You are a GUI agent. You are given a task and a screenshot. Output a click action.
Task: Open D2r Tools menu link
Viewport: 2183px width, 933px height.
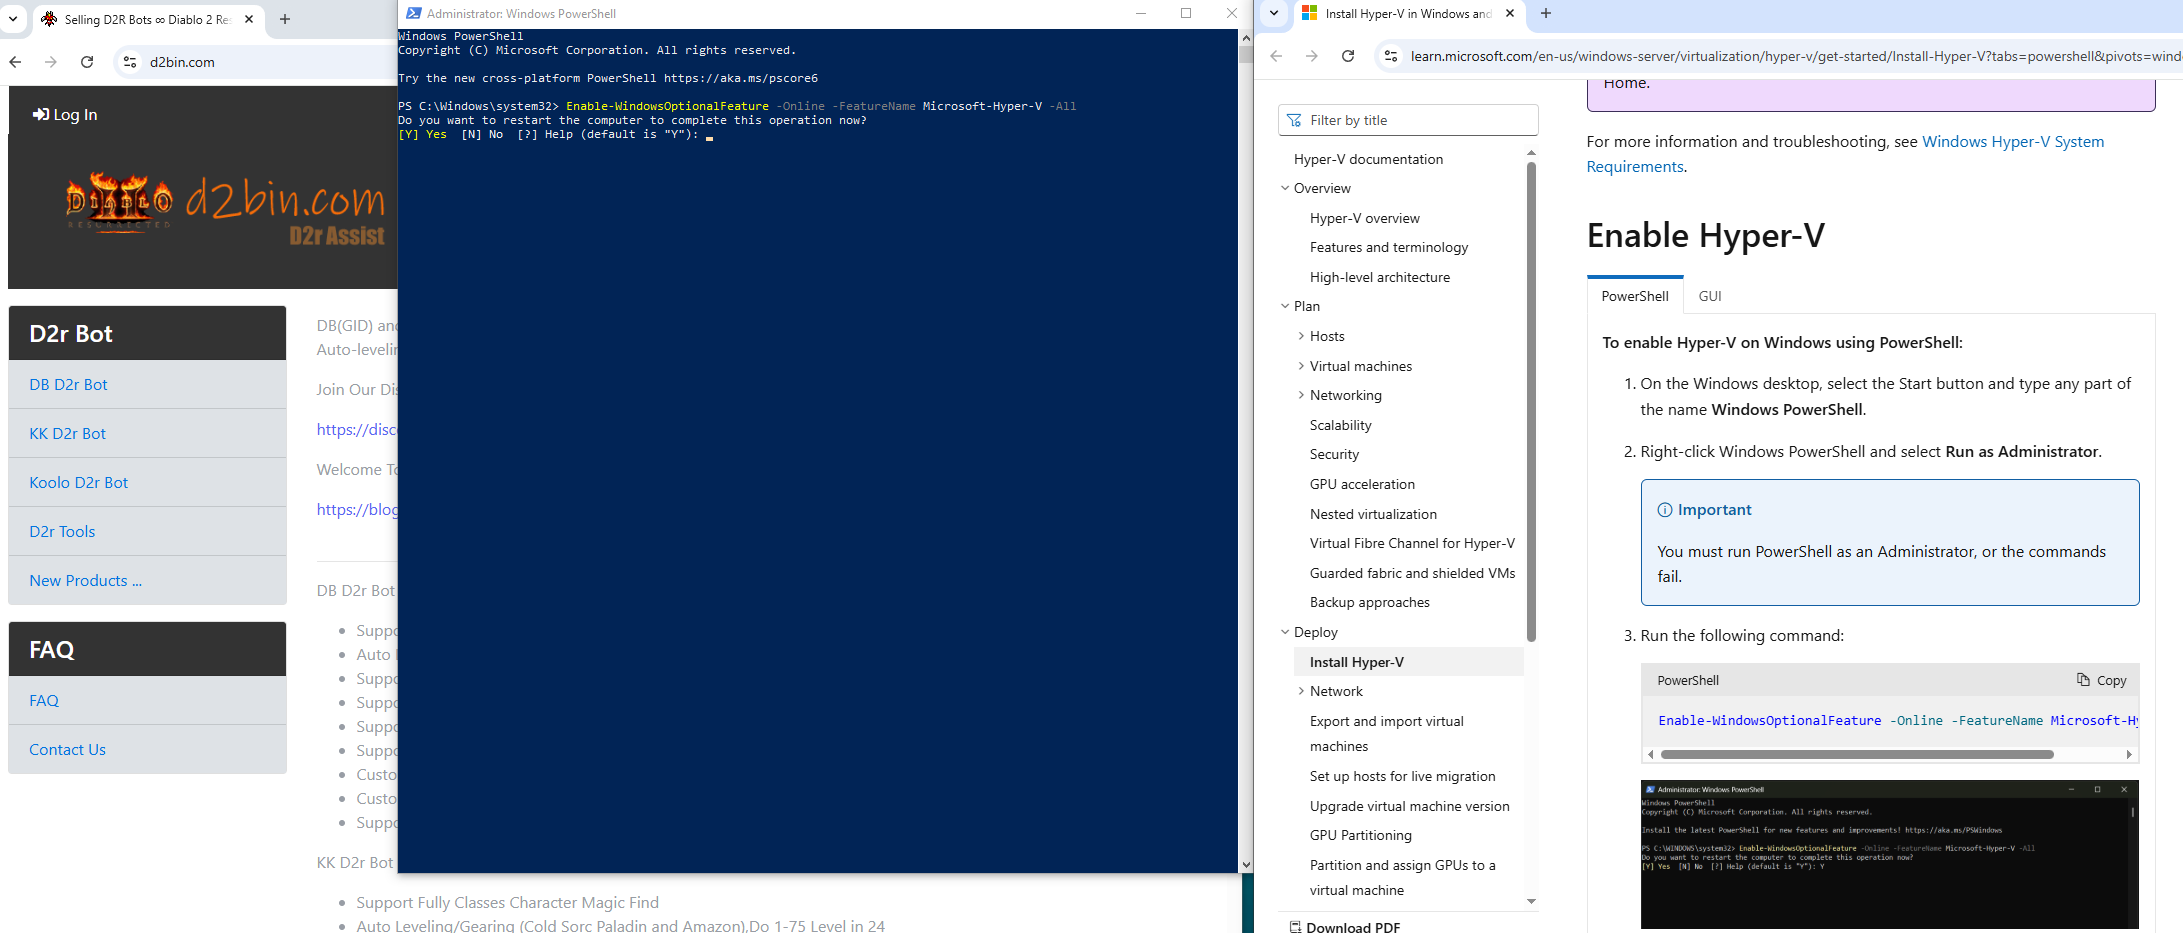click(x=62, y=531)
